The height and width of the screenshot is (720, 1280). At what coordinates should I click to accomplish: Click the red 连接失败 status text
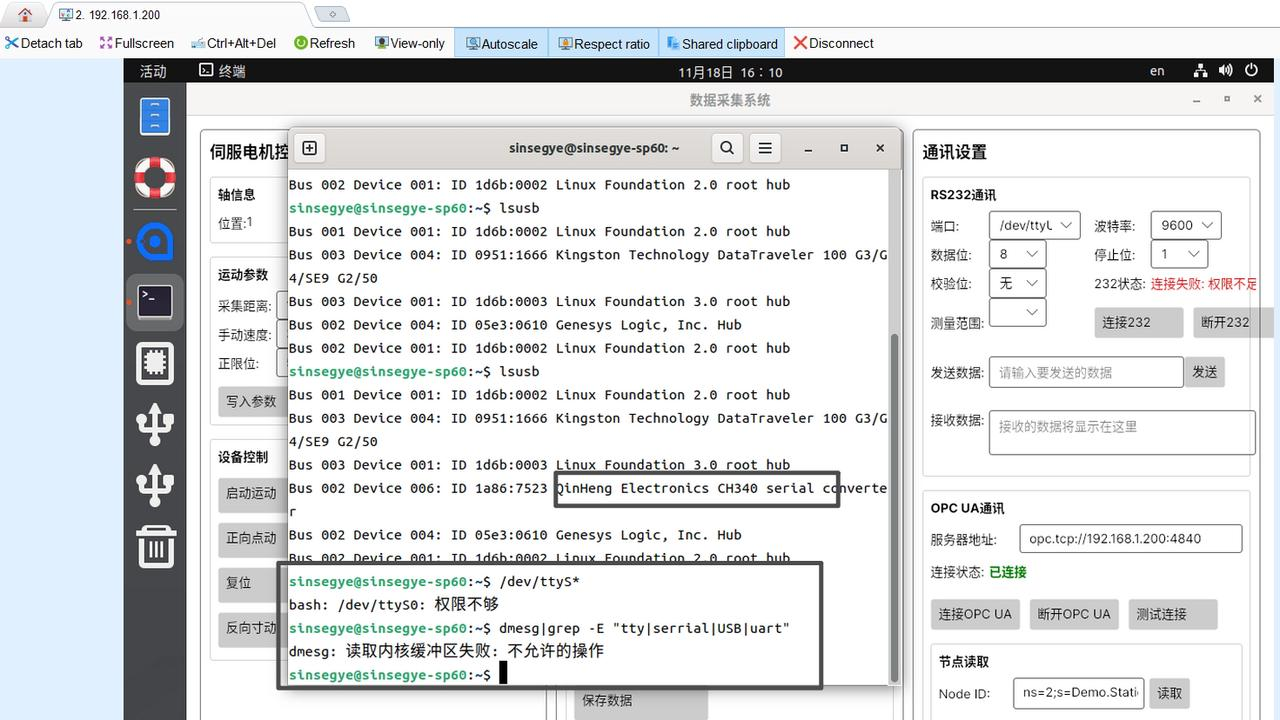pyautogui.click(x=1204, y=283)
